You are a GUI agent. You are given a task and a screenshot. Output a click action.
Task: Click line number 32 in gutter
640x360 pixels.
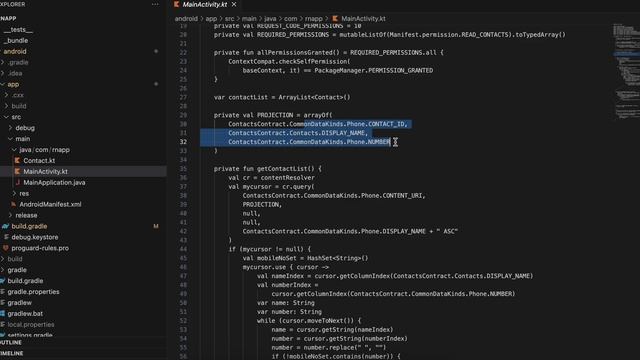pyautogui.click(x=183, y=142)
